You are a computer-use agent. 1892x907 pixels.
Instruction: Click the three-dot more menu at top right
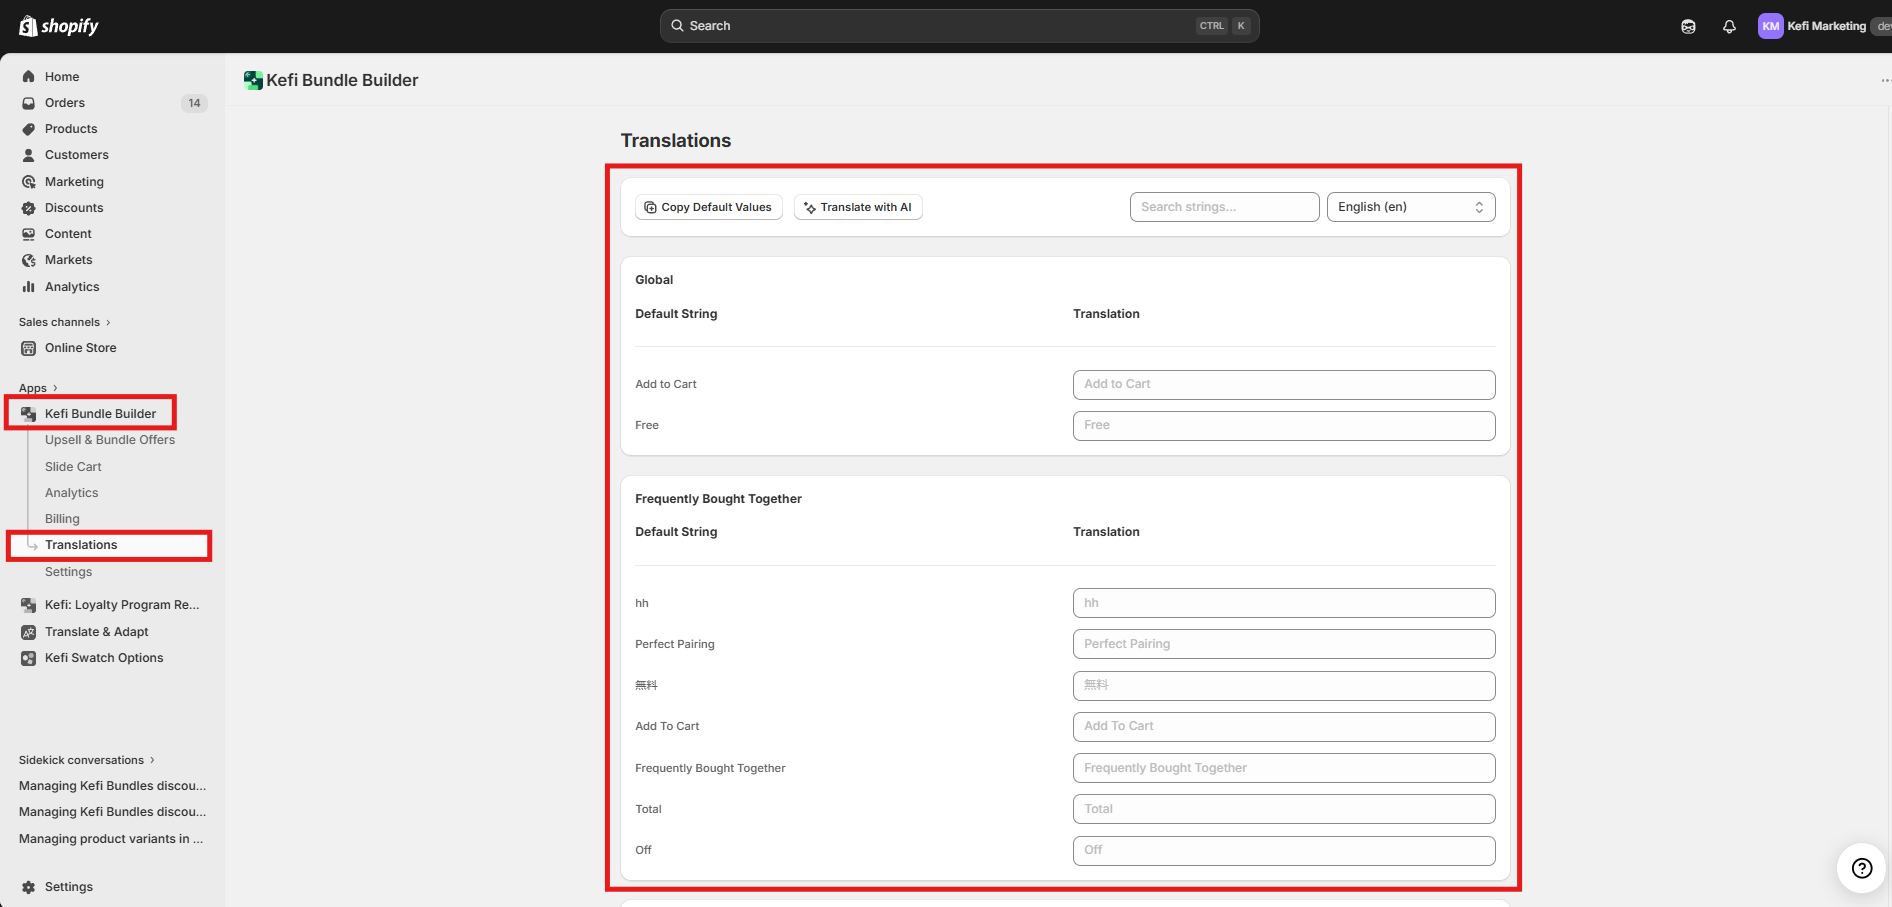tap(1885, 80)
